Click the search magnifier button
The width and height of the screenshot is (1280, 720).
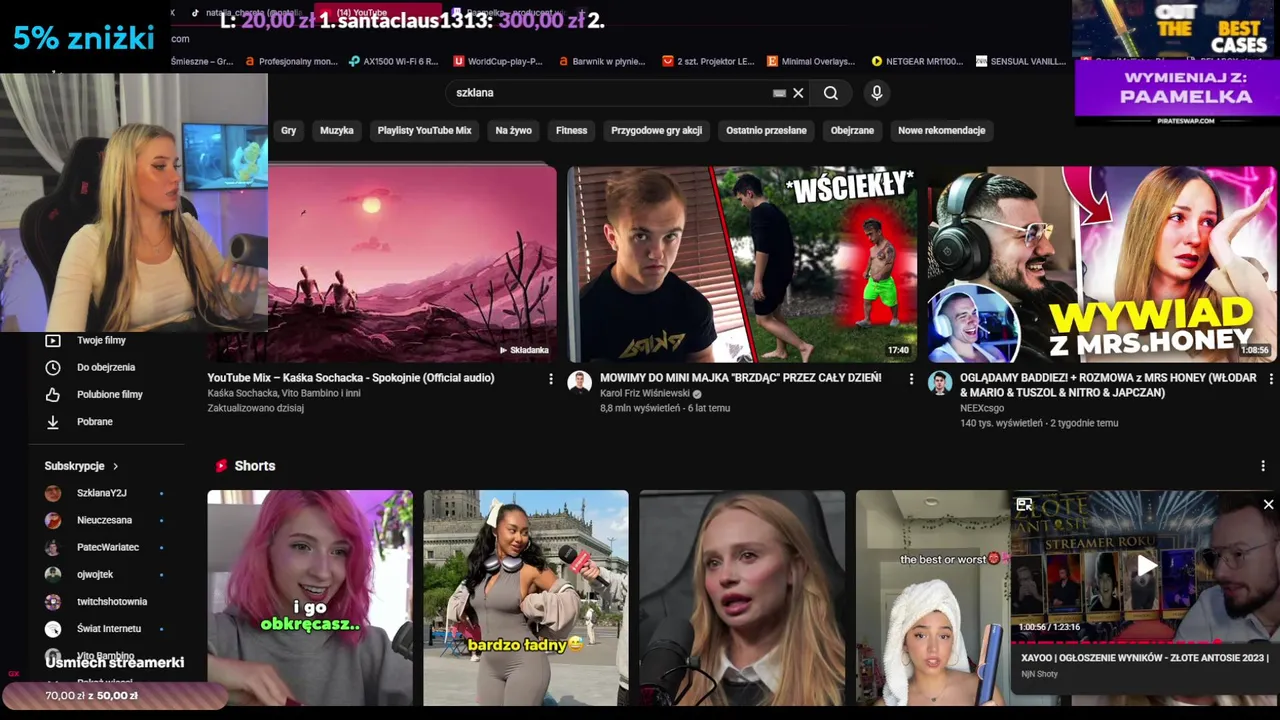coord(831,93)
